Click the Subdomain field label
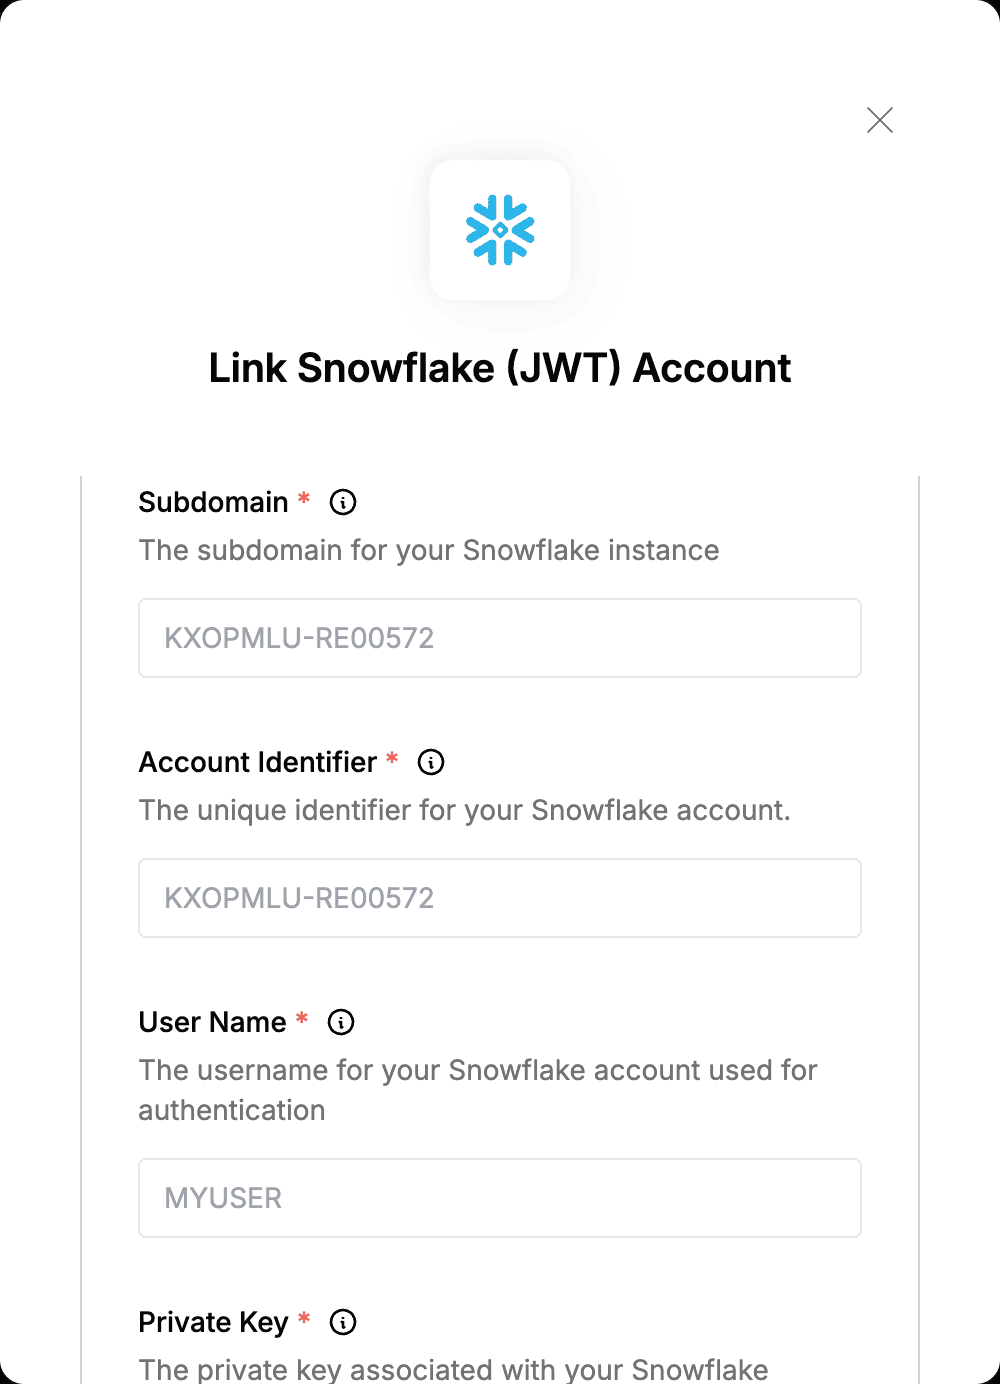 coord(213,502)
